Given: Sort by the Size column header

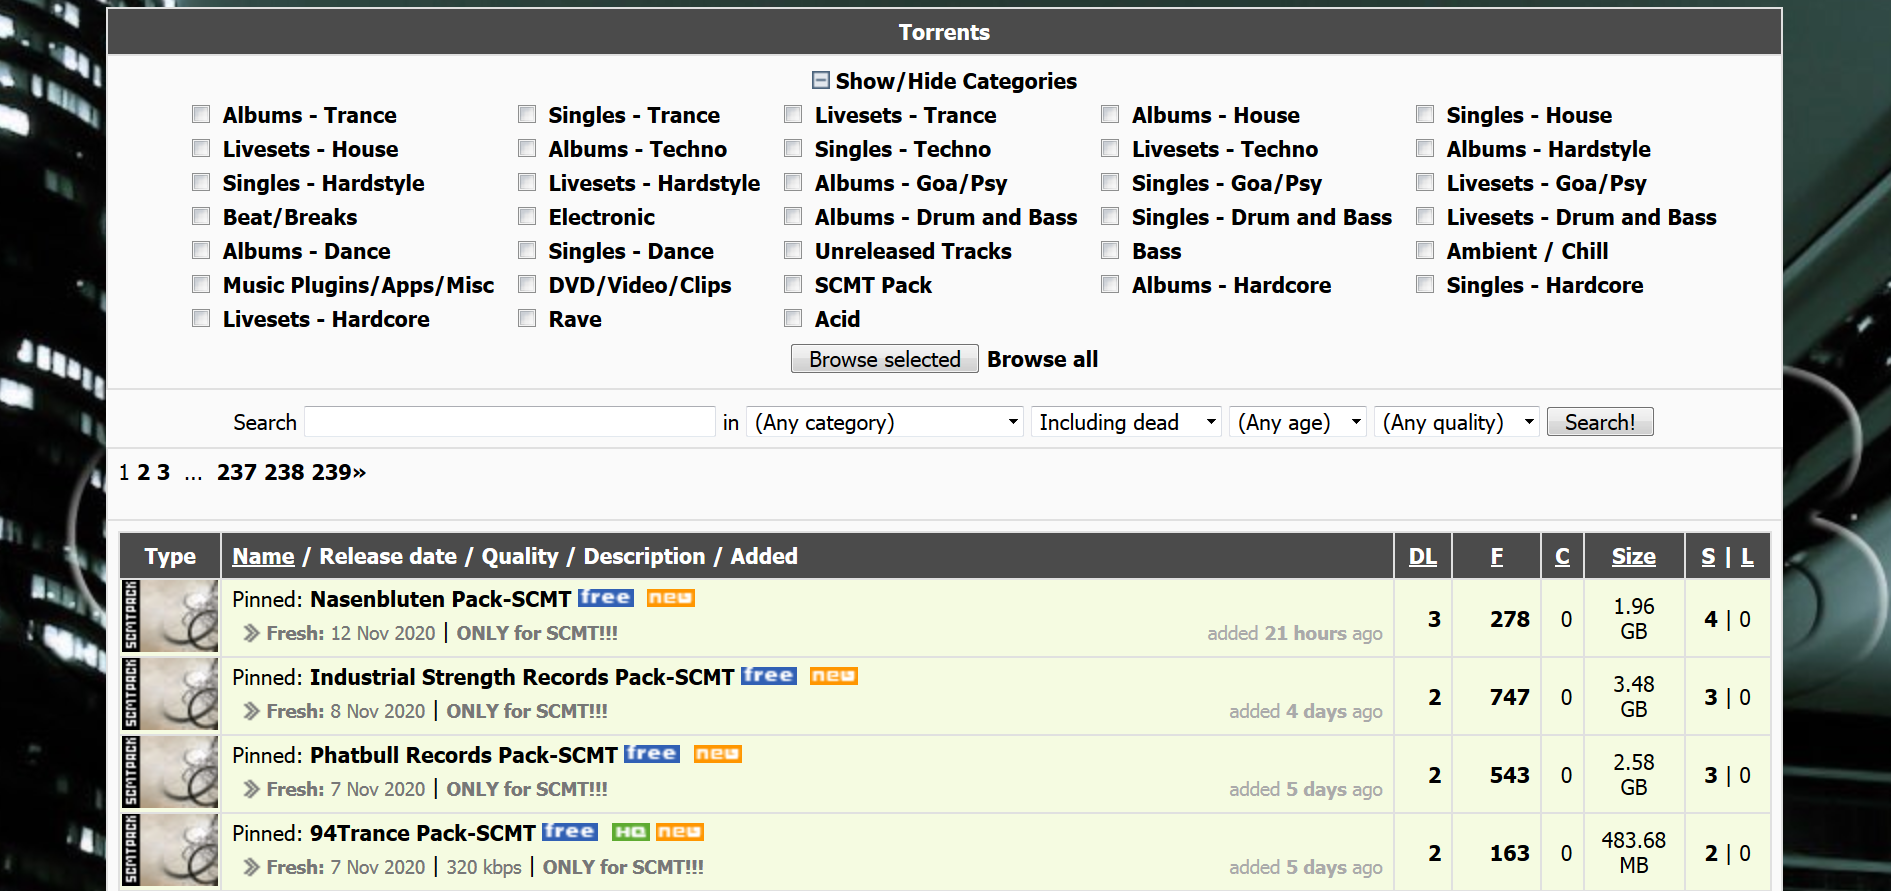Looking at the screenshot, I should [x=1633, y=556].
